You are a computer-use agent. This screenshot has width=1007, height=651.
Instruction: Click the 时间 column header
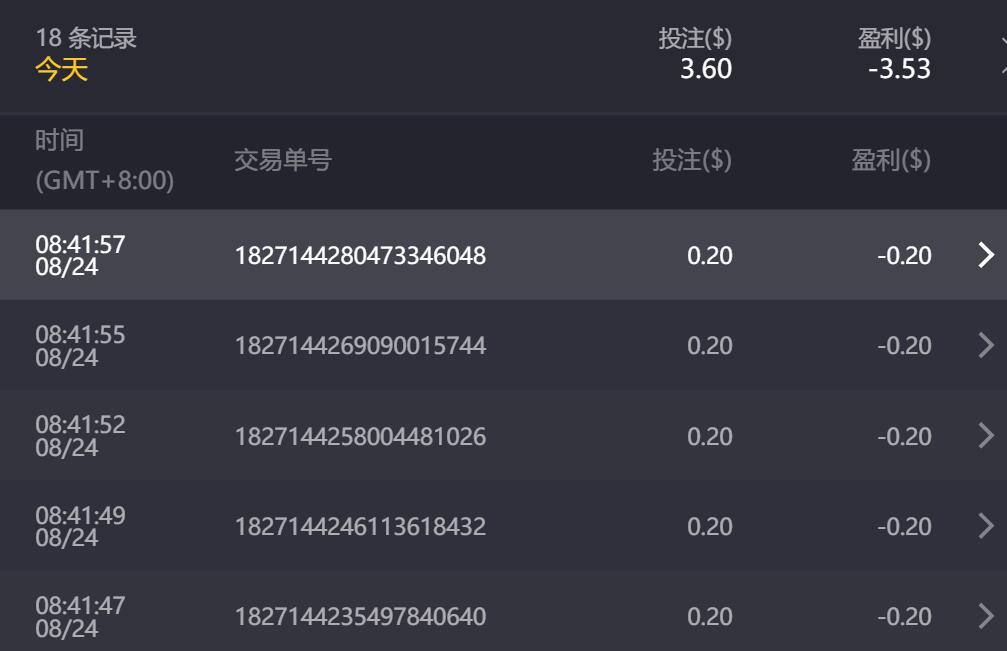[60, 141]
